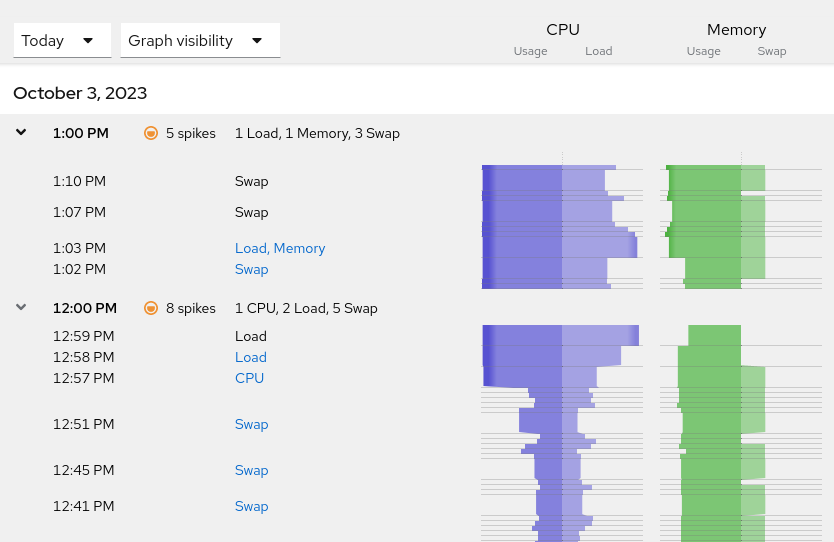Open the Graph visibility dropdown
This screenshot has width=834, height=542.
199,41
